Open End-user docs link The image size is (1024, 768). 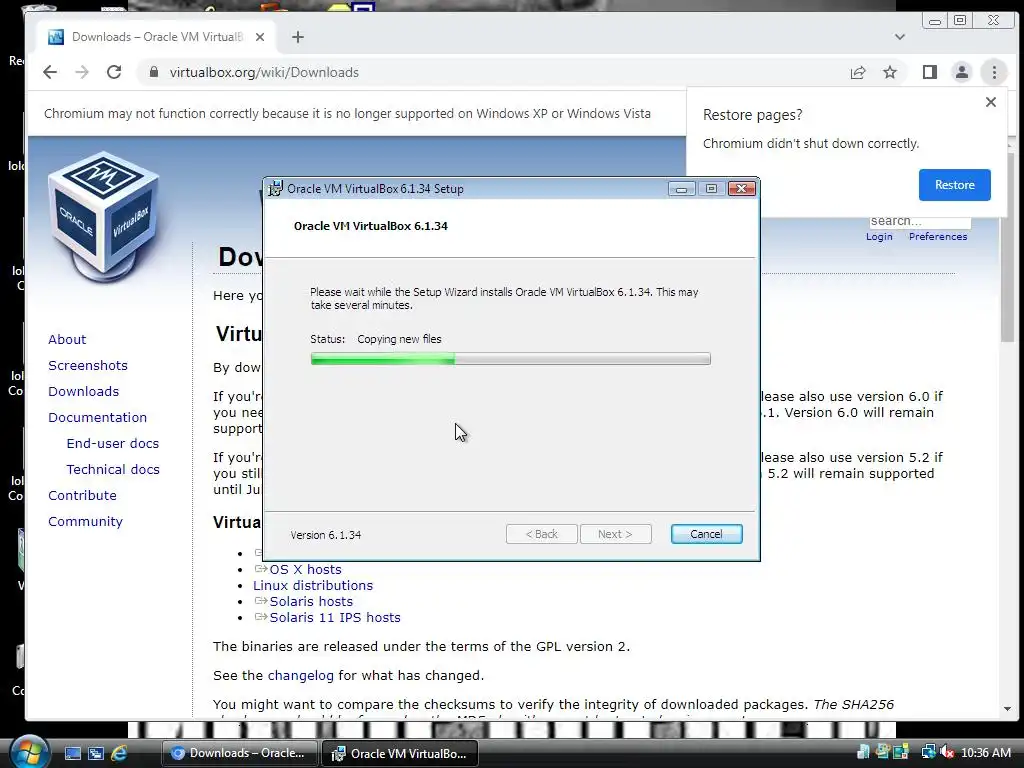point(112,443)
